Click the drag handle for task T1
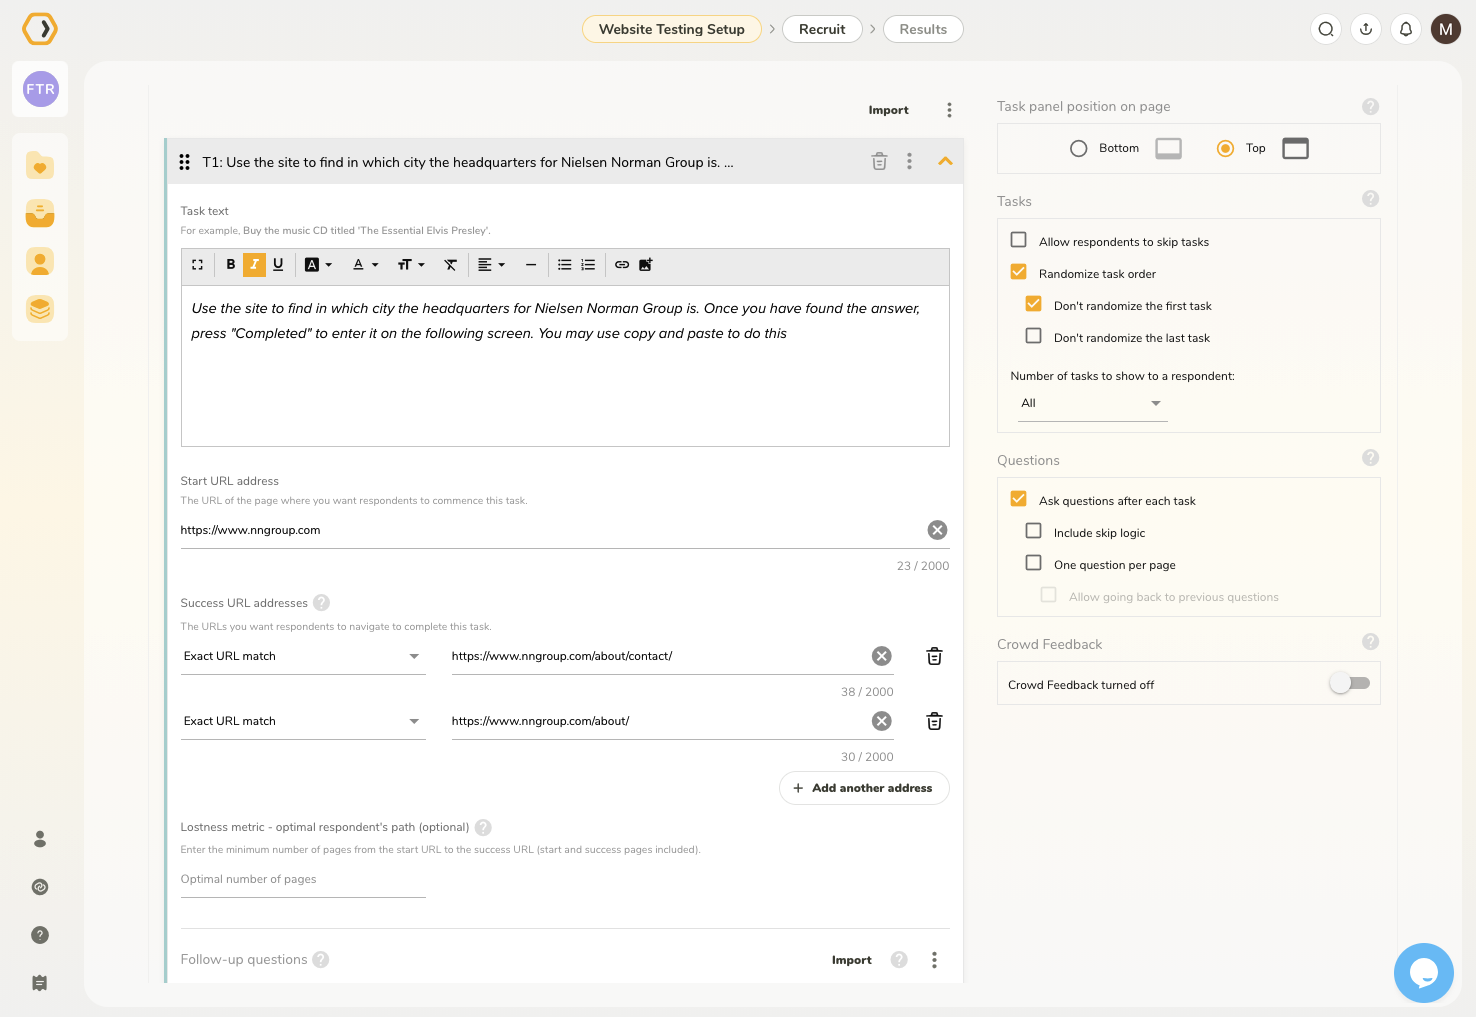This screenshot has width=1476, height=1017. tap(184, 162)
